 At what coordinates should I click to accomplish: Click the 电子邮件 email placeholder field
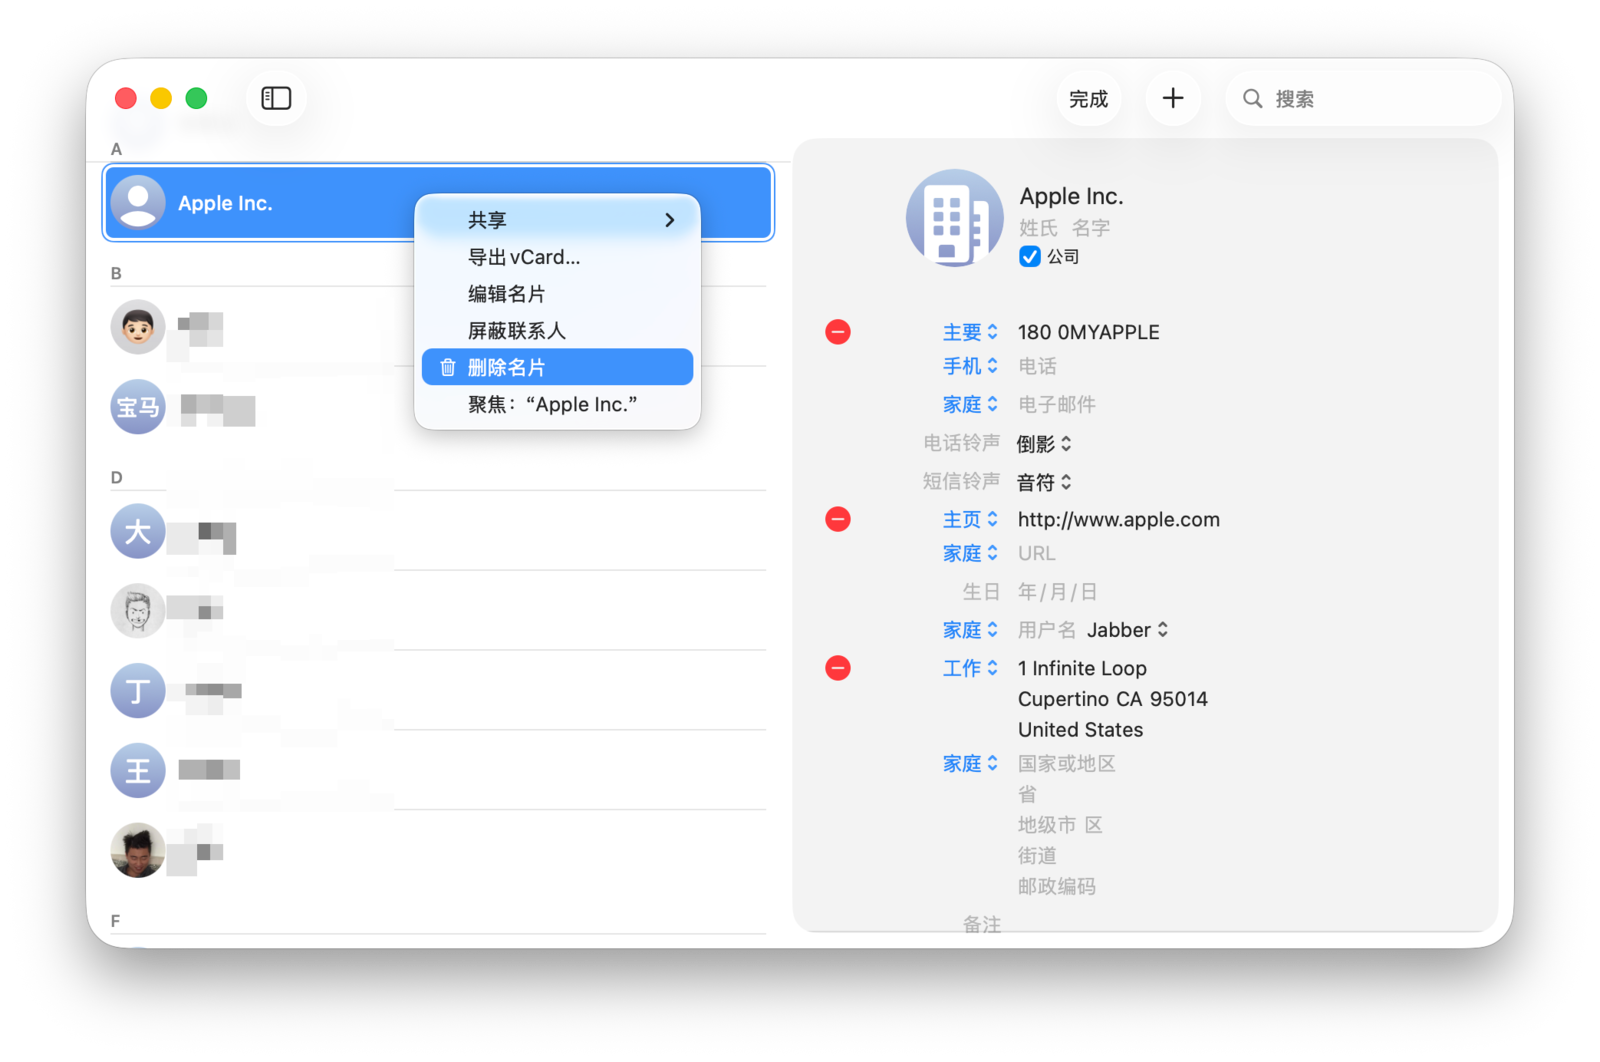click(x=1057, y=404)
